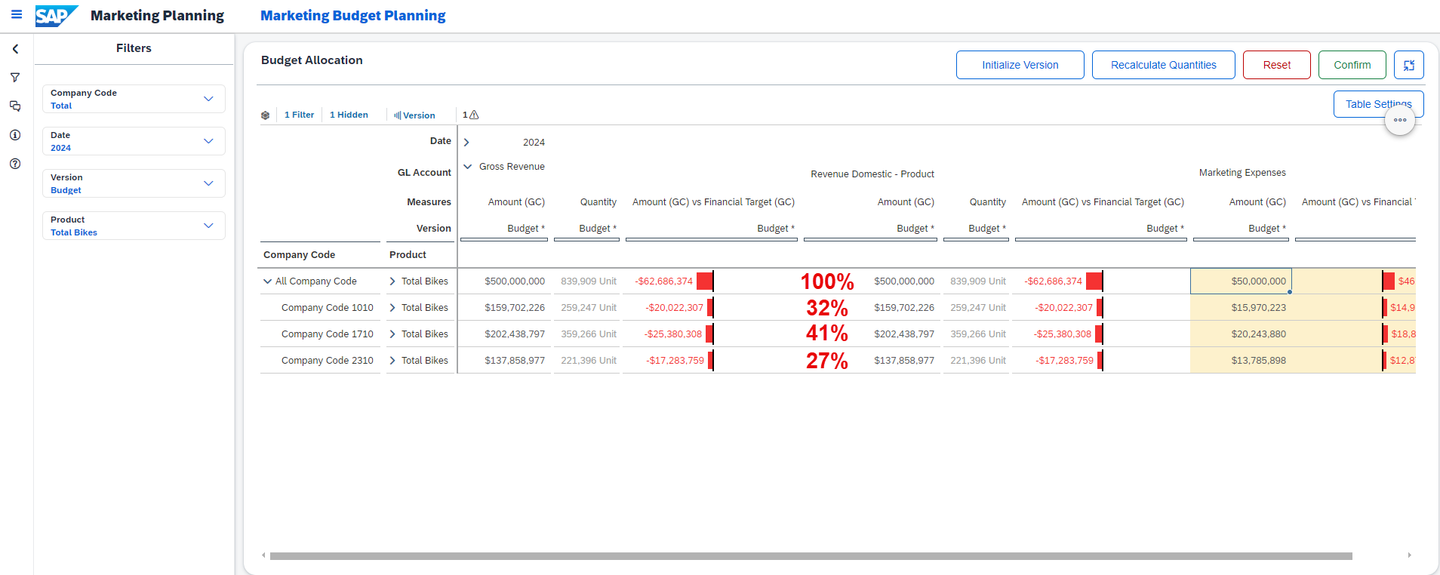Click the Version link in the table toolbar

click(415, 115)
